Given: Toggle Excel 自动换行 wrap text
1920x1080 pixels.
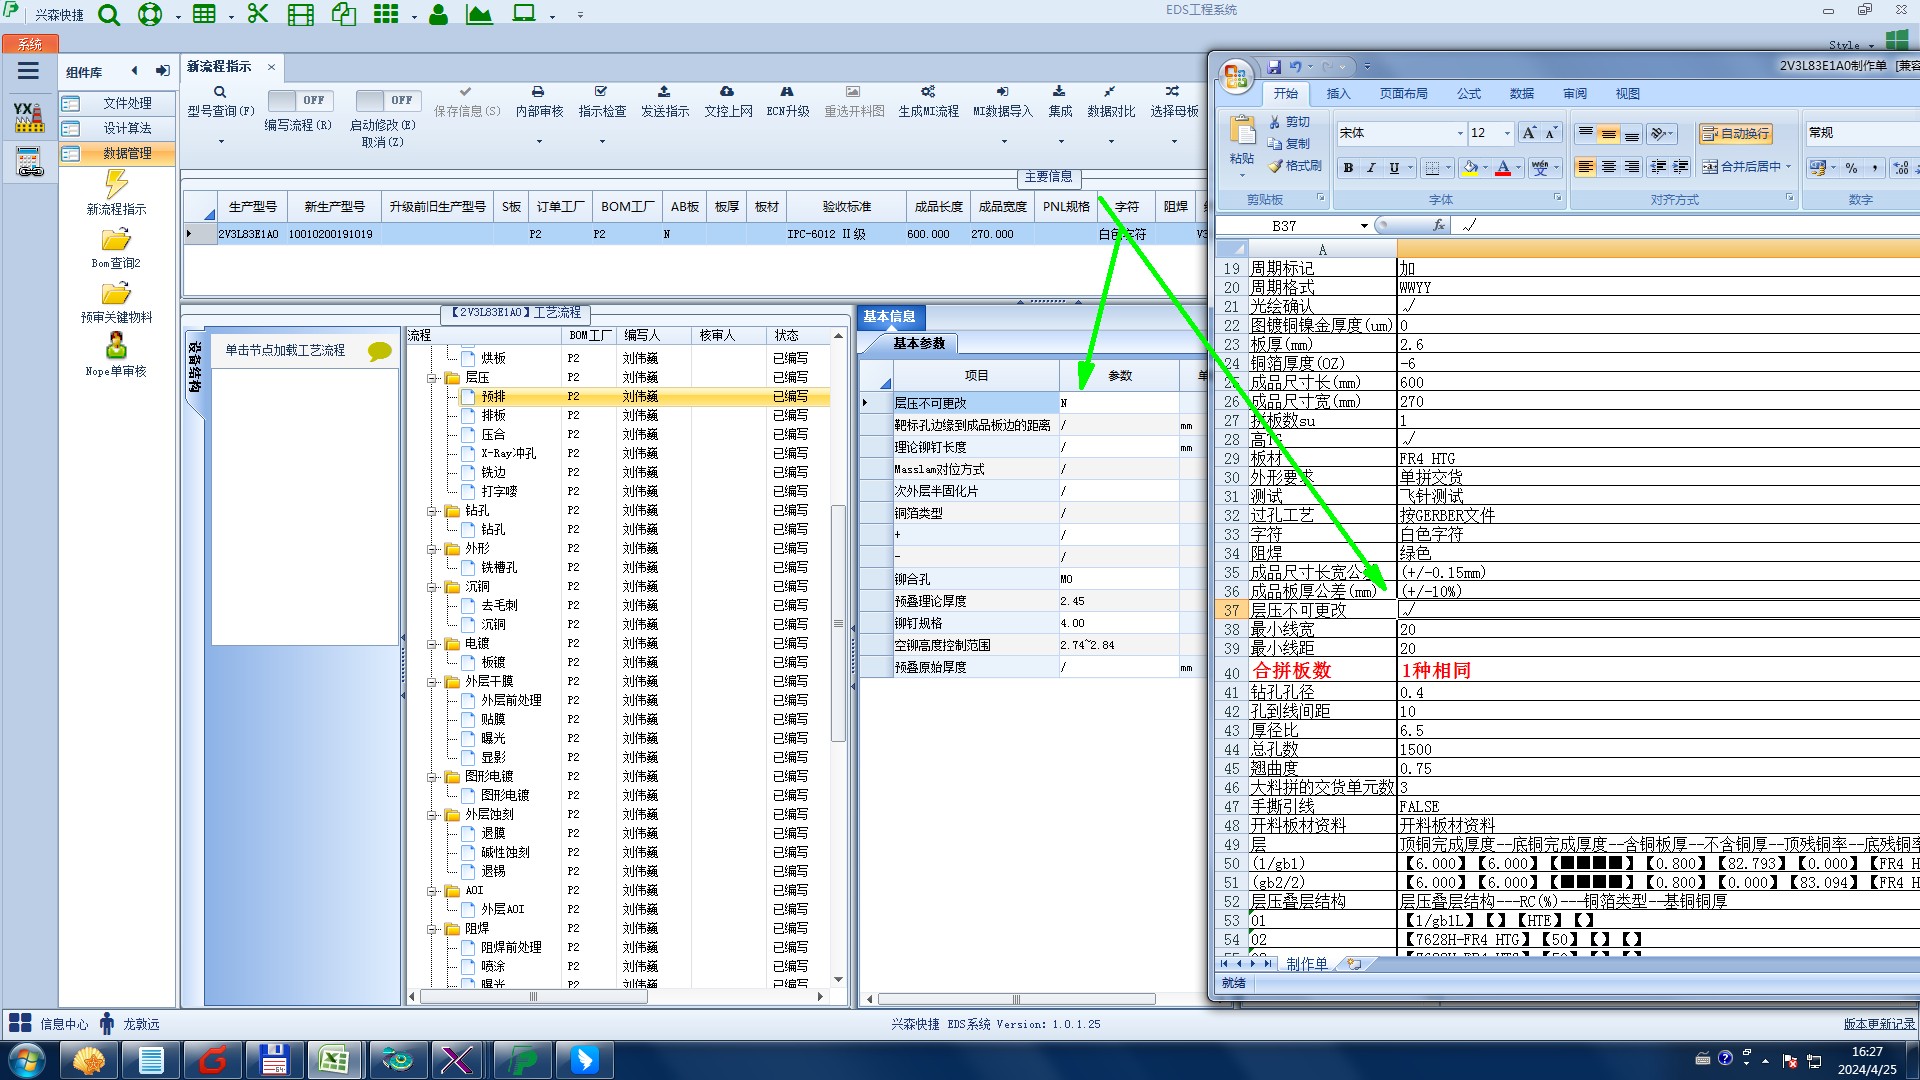Looking at the screenshot, I should click(1735, 134).
